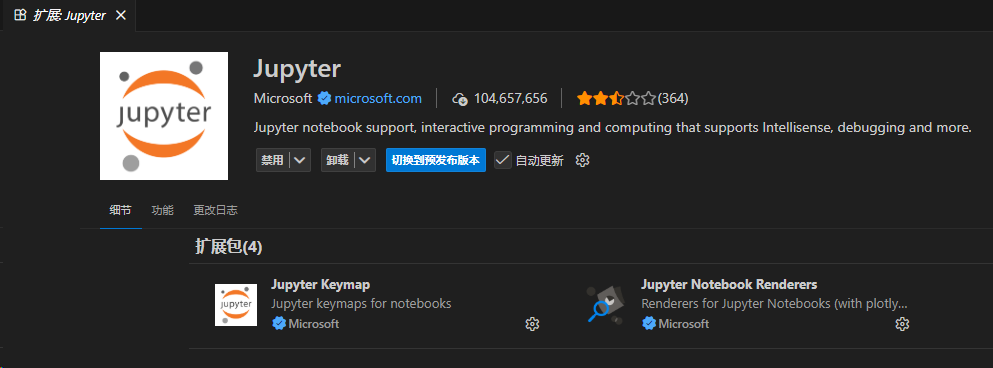The height and width of the screenshot is (368, 993).
Task: Expand the 禁用 dropdown arrow
Action: 300,160
